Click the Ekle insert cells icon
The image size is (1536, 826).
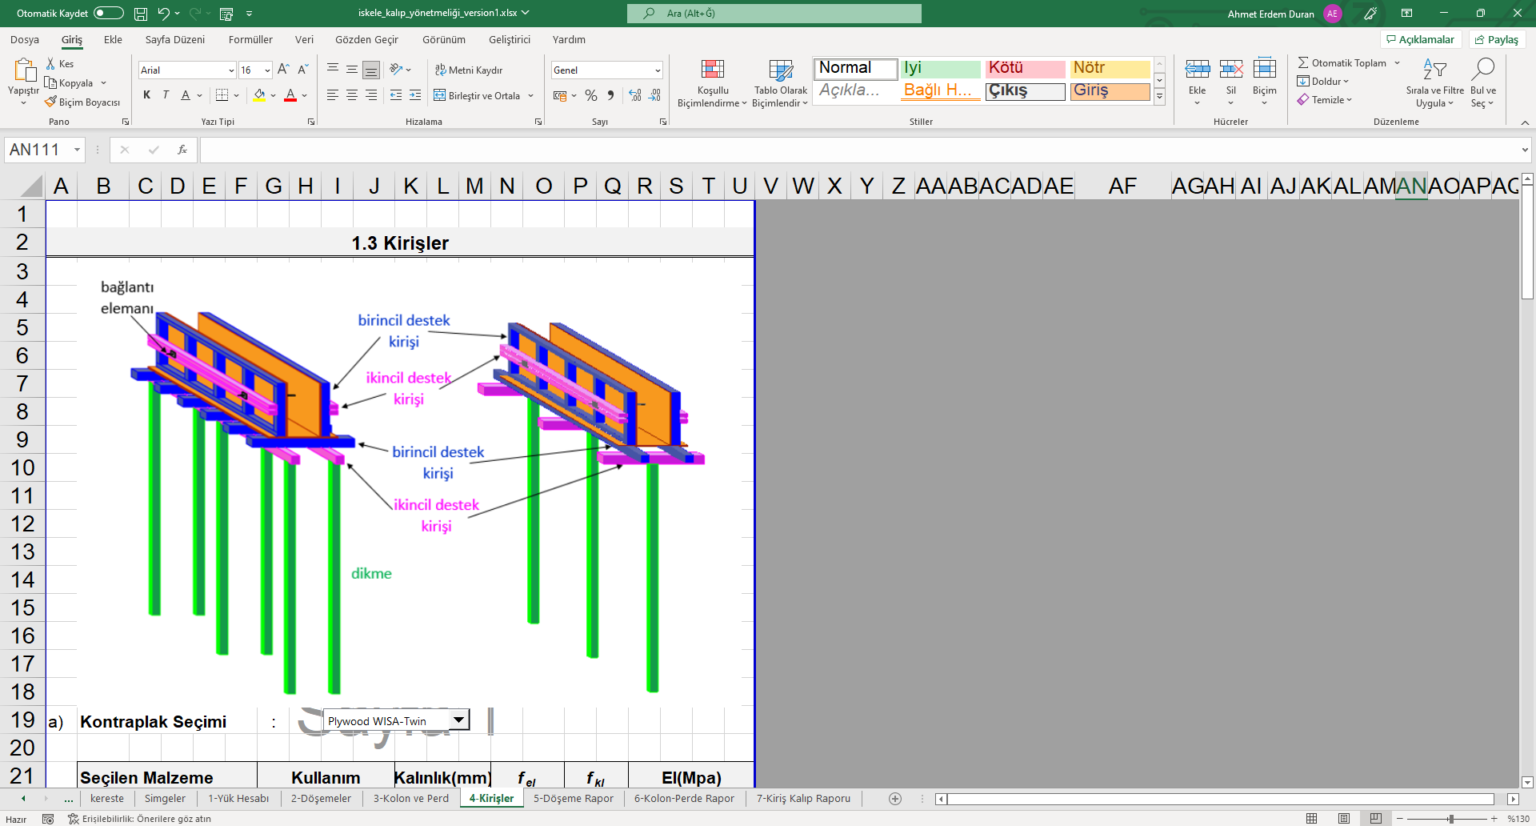pos(1197,69)
